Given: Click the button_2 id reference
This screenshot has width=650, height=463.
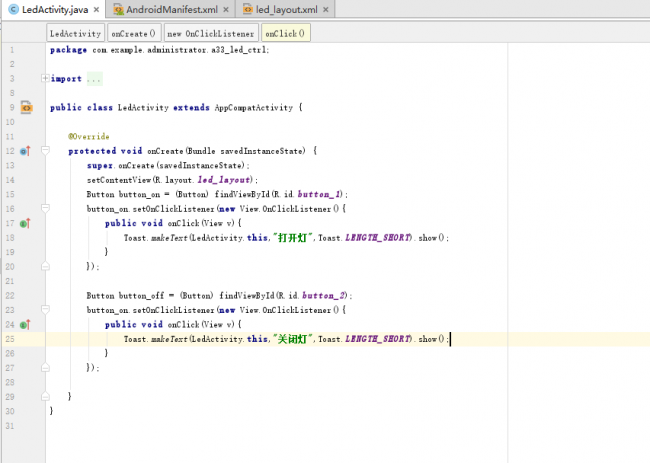Looking at the screenshot, I should [324, 296].
